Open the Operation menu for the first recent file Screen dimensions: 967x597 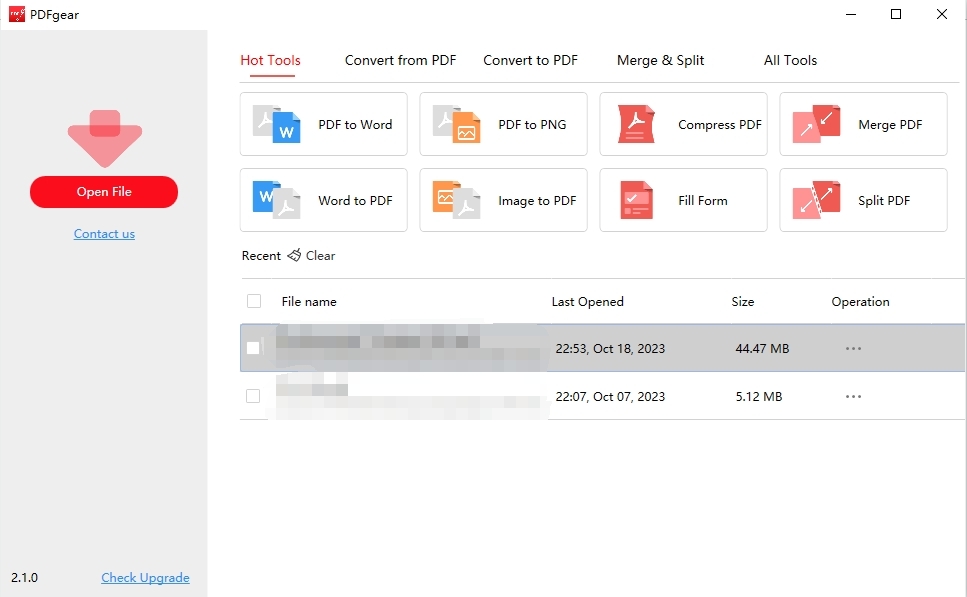tap(853, 348)
